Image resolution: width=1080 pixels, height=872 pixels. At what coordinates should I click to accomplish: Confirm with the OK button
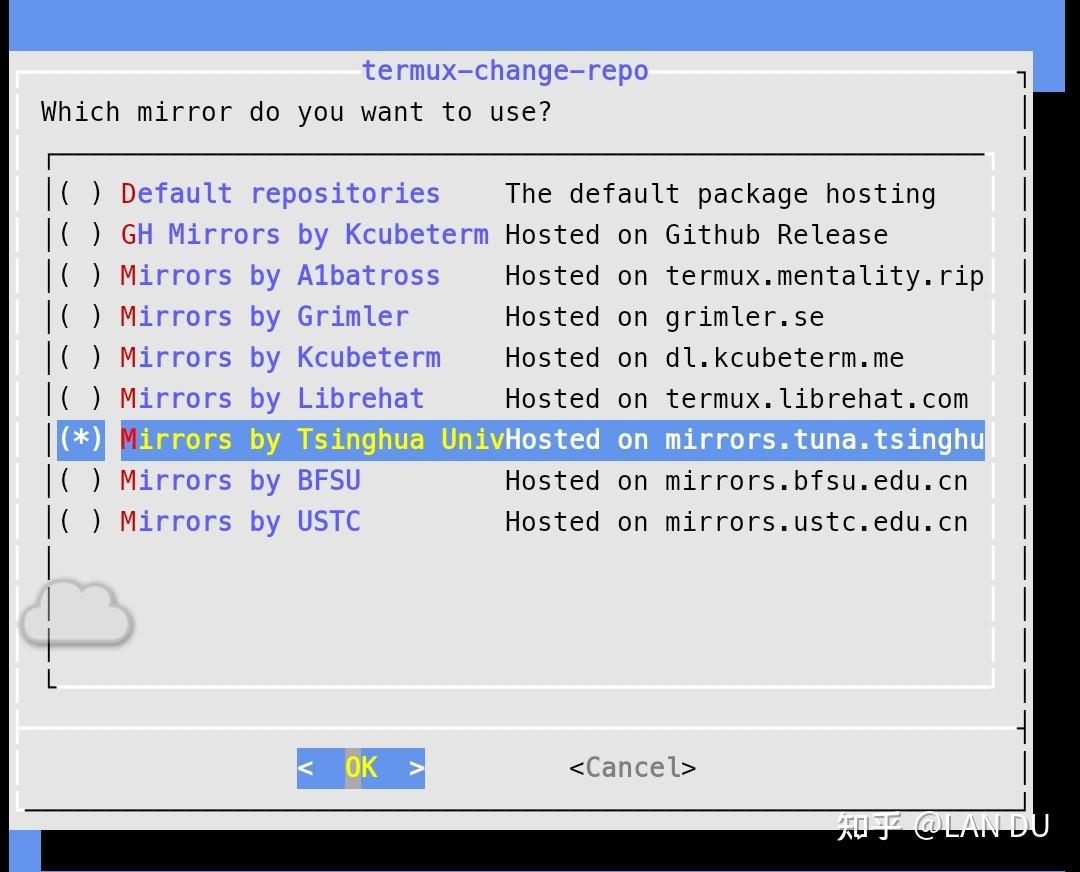(x=361, y=768)
